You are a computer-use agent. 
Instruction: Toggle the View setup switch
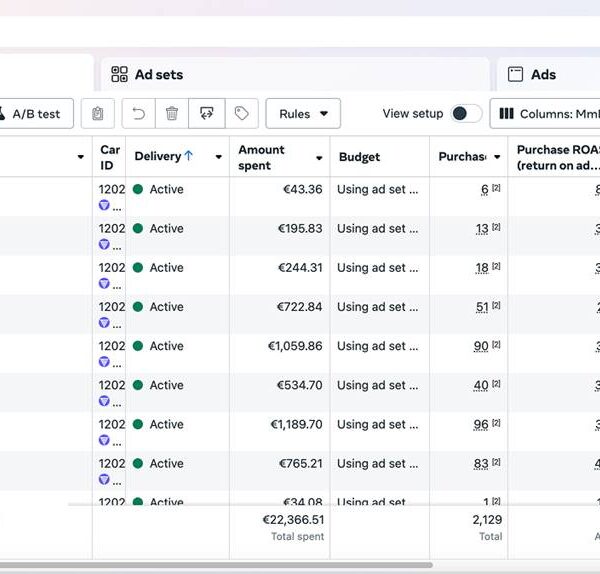tap(465, 114)
